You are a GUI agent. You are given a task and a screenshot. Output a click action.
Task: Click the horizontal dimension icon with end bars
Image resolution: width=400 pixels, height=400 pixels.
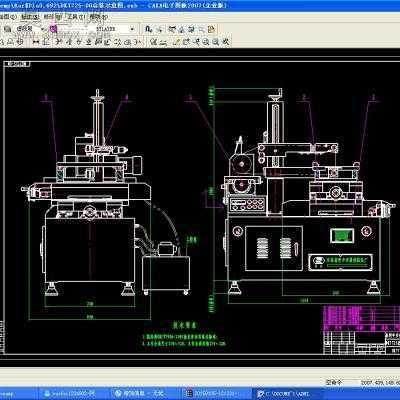36,42
